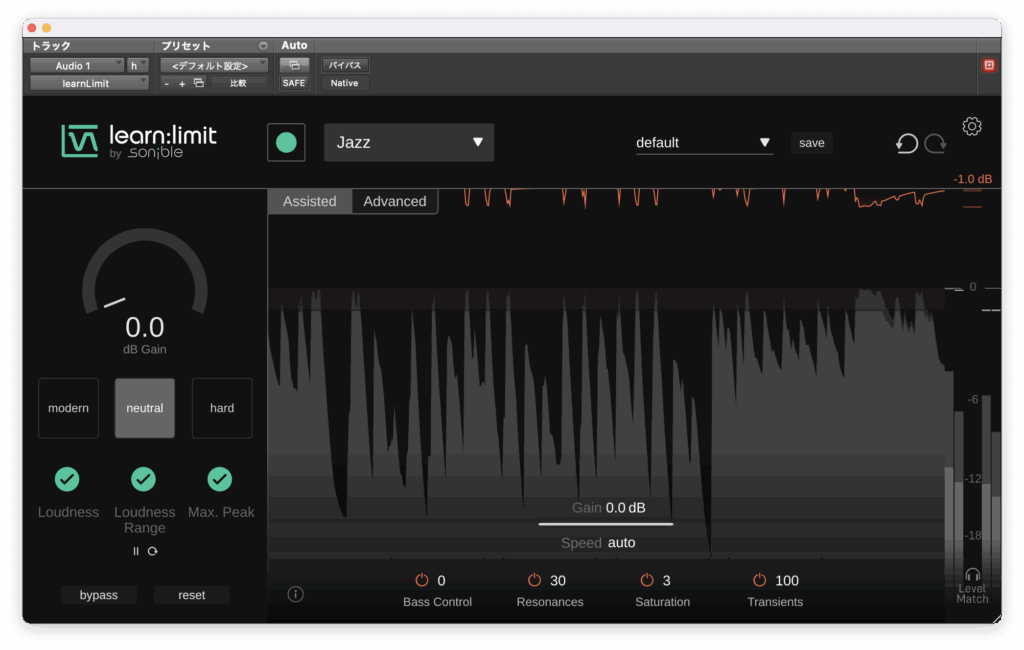This screenshot has width=1024, height=650.
Task: Switch to the Assisted tab
Action: point(310,201)
